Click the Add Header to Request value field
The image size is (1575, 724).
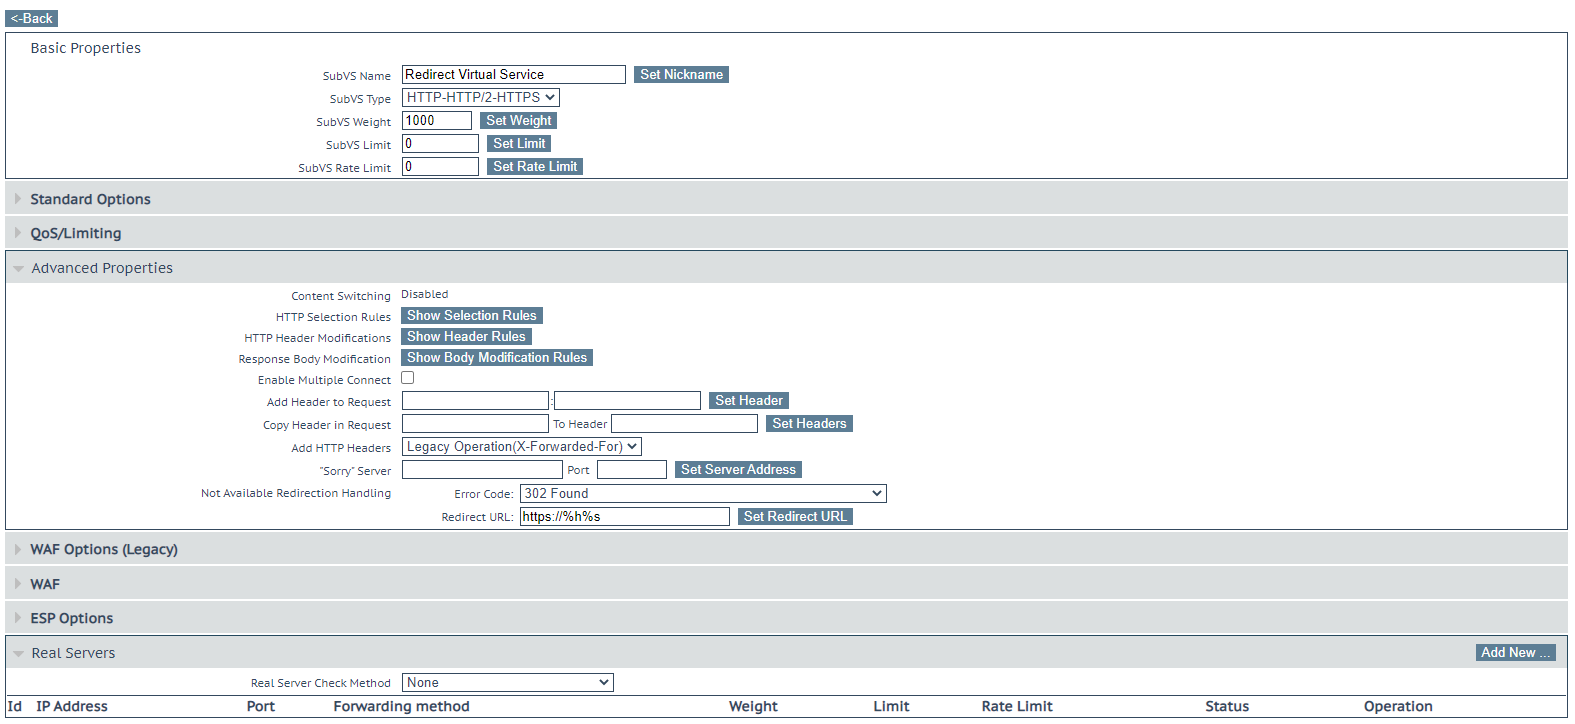click(628, 401)
